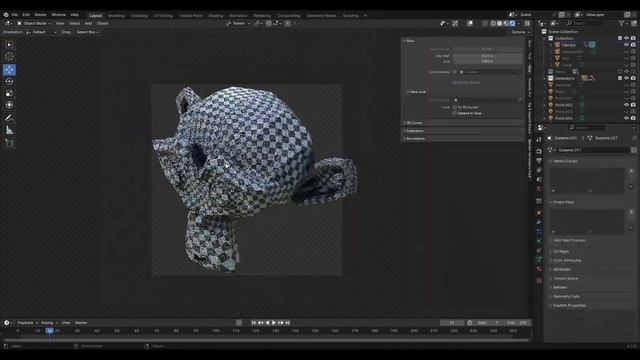Hide Point.002 via eye icon

pyautogui.click(x=627, y=105)
